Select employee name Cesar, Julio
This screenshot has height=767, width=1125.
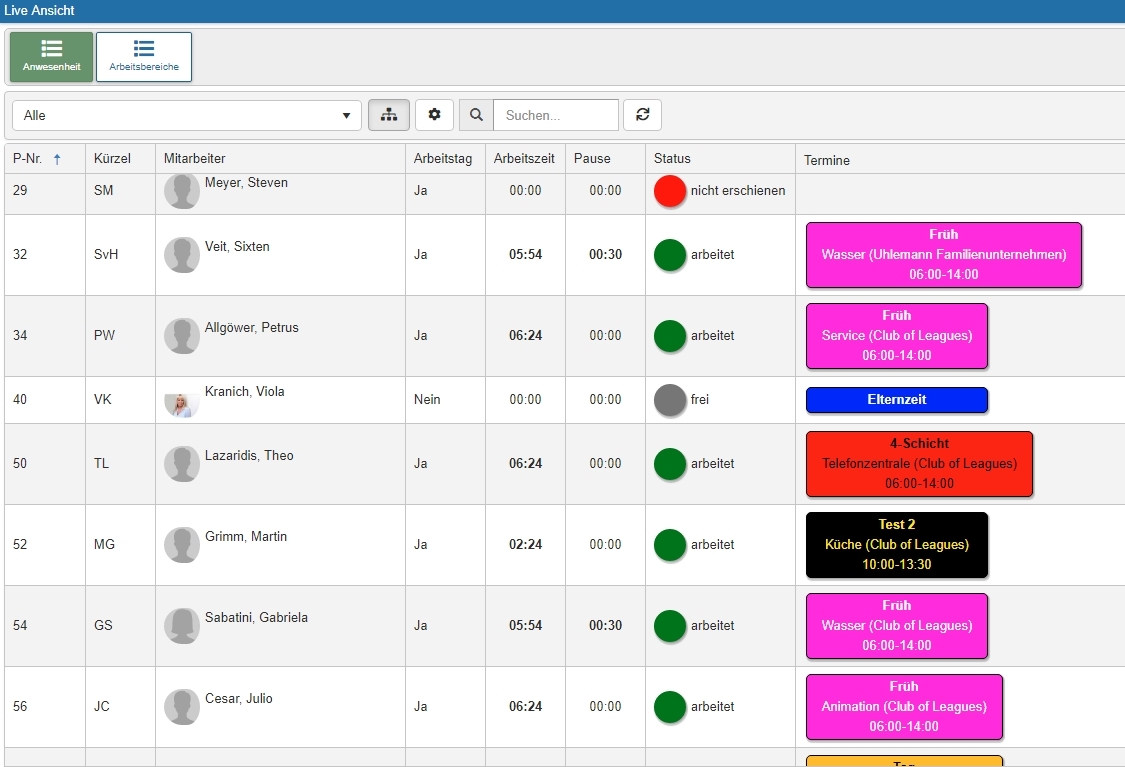[238, 699]
